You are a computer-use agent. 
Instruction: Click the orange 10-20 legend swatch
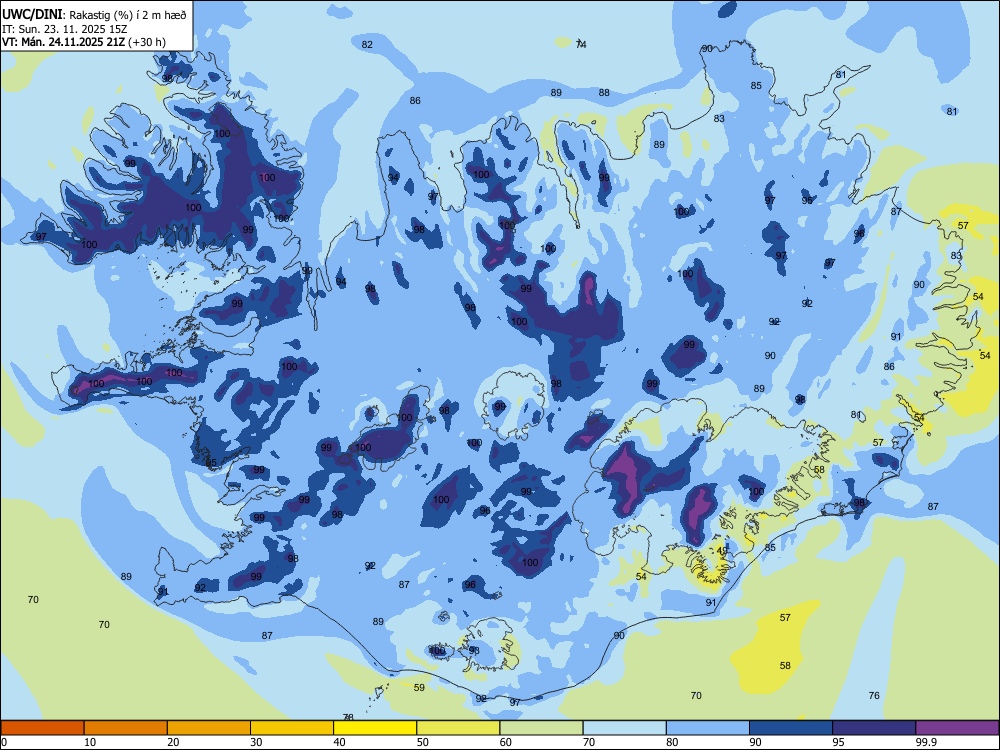coord(126,728)
